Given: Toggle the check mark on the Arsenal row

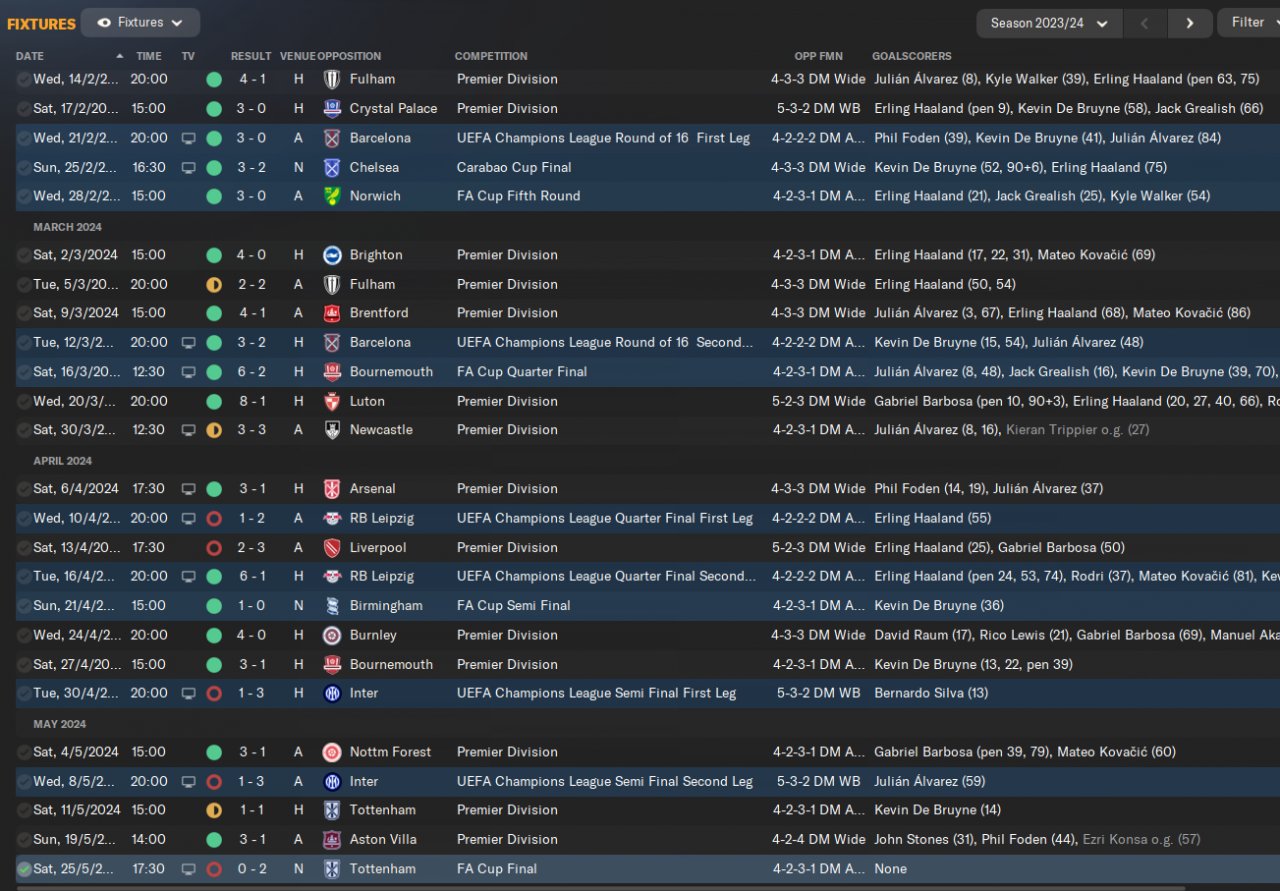Looking at the screenshot, I should 24,489.
